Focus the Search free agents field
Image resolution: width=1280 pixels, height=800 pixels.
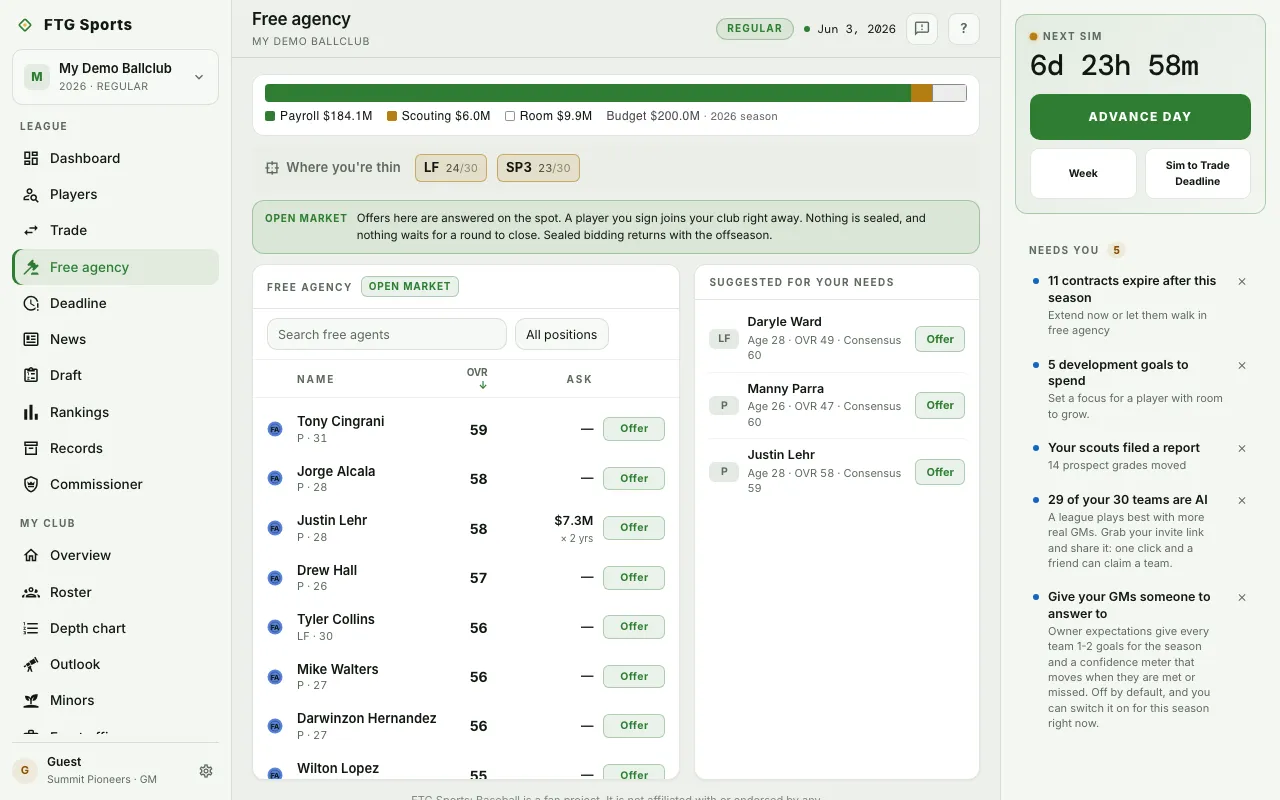point(387,334)
